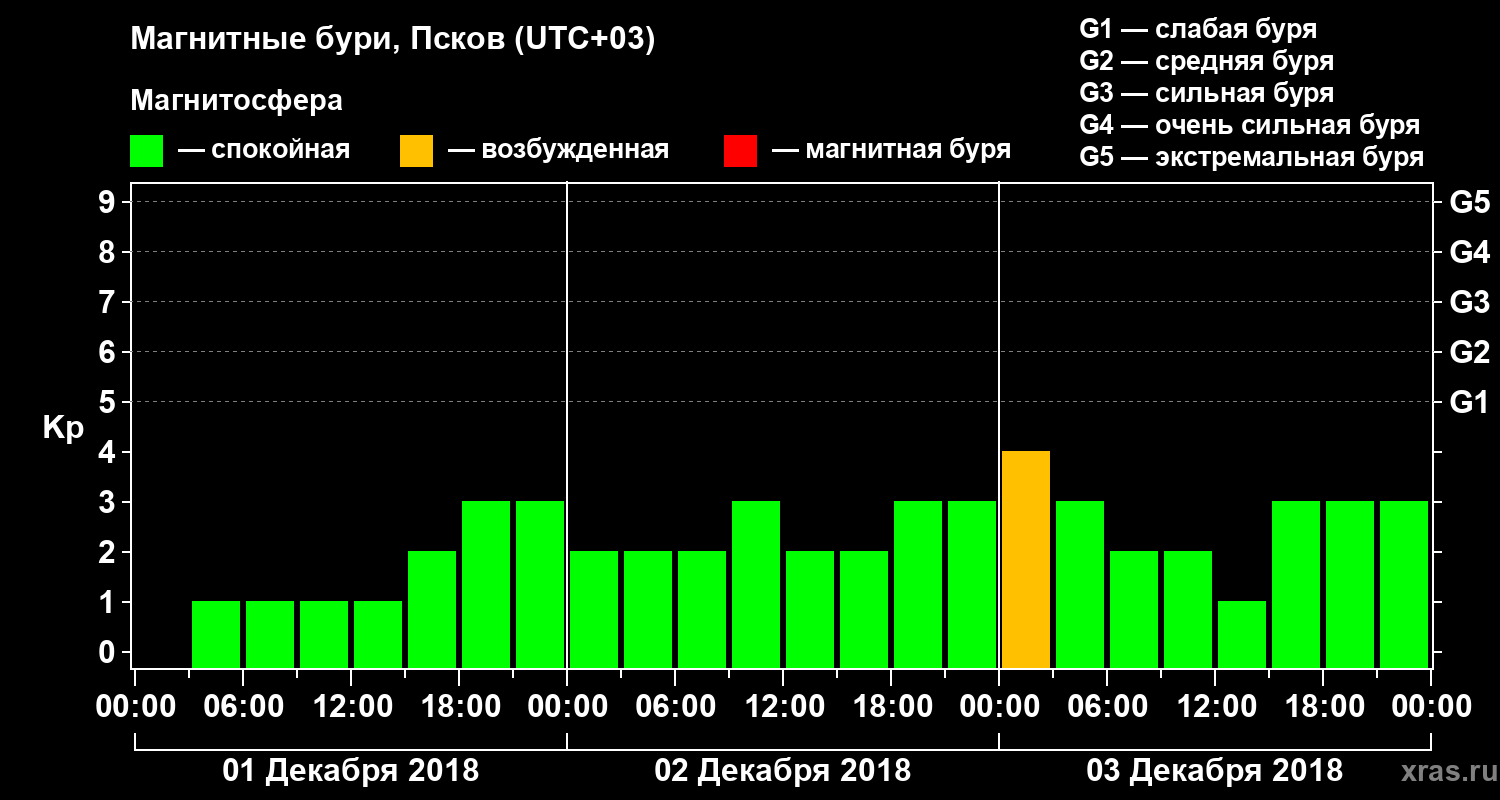The image size is (1500, 800).
Task: Click the '6' value on the Kp axis
Action: click(x=108, y=352)
